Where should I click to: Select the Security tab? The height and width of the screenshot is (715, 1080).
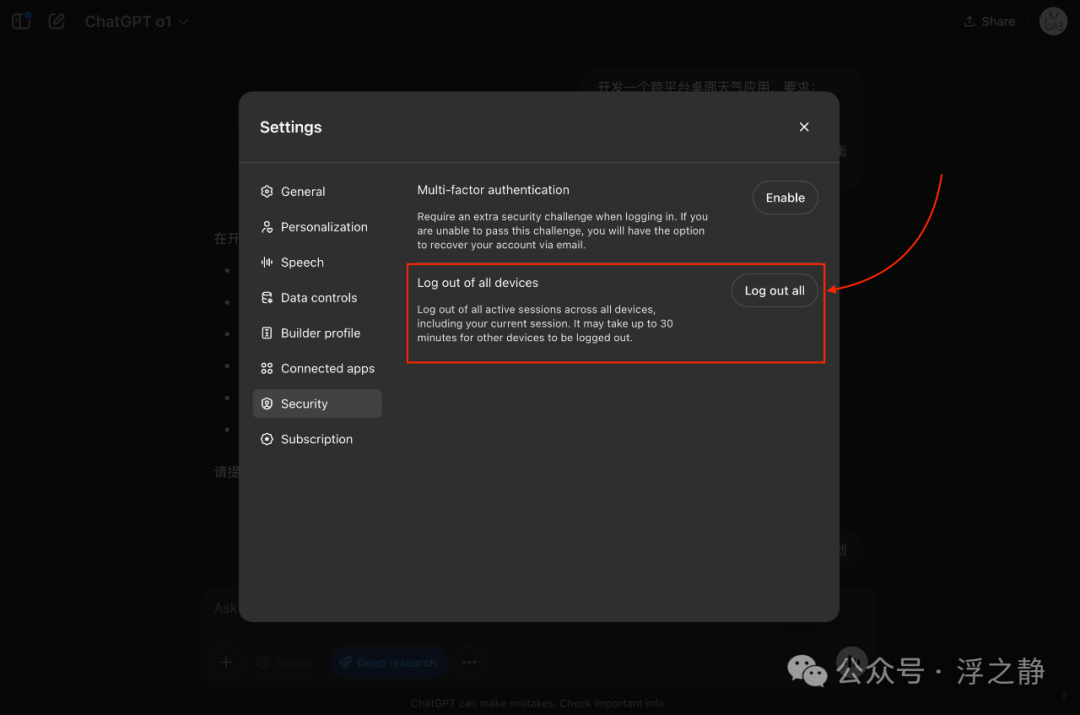[317, 404]
